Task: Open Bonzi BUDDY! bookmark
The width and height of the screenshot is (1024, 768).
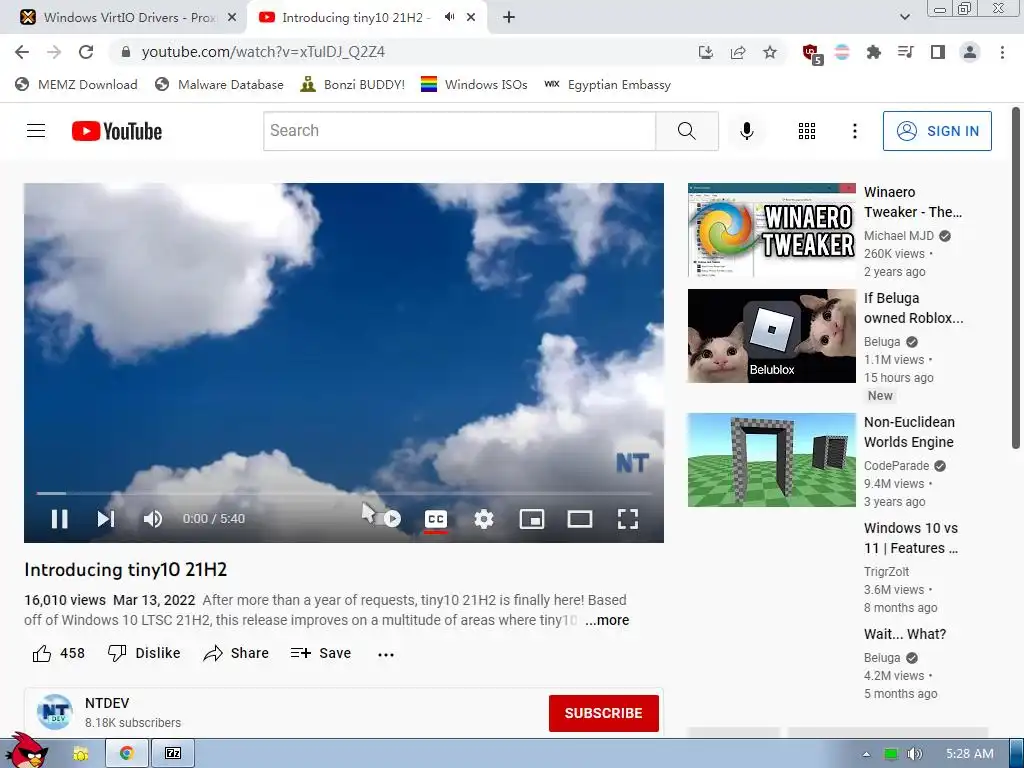Action: pyautogui.click(x=352, y=84)
